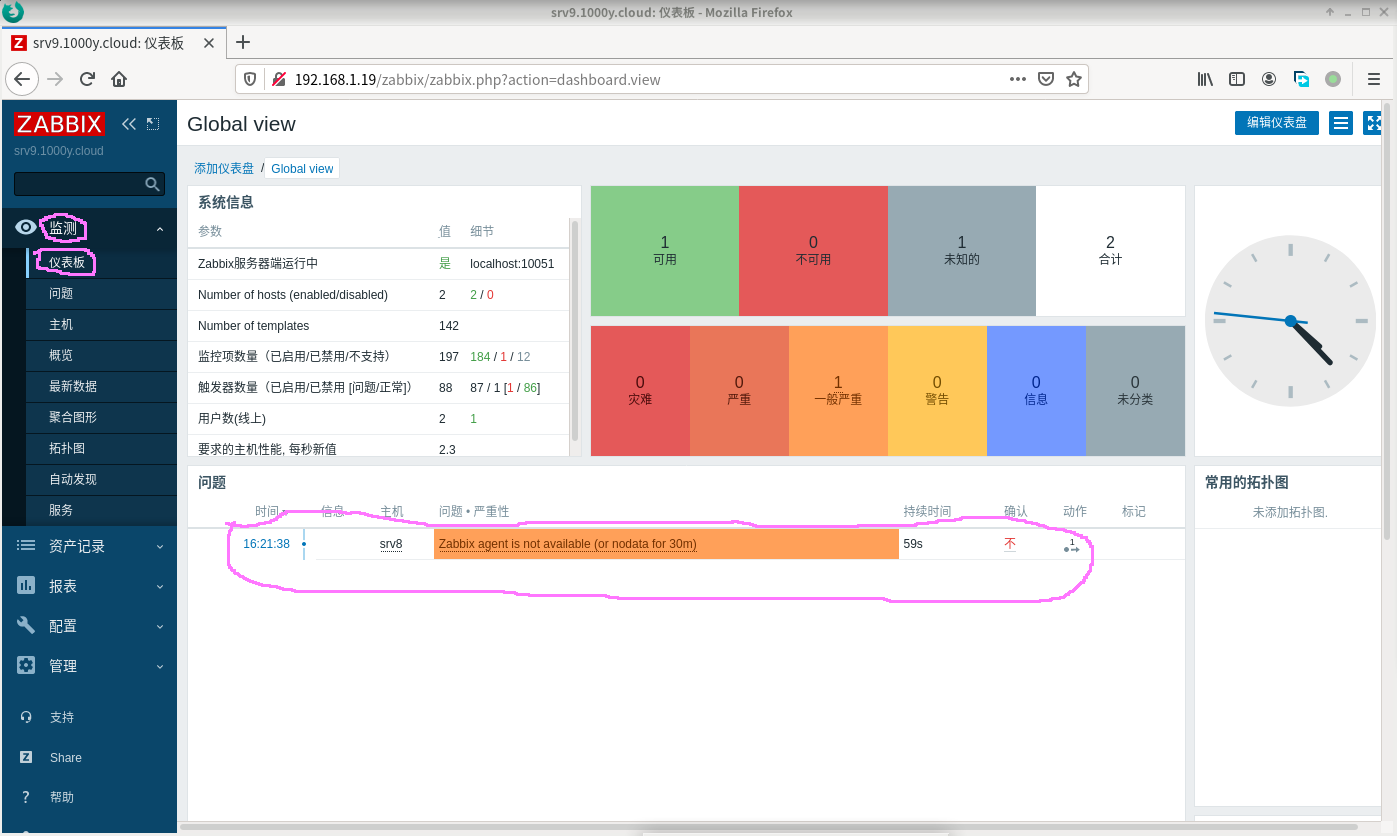Click host srv8 in problems table

coord(391,544)
